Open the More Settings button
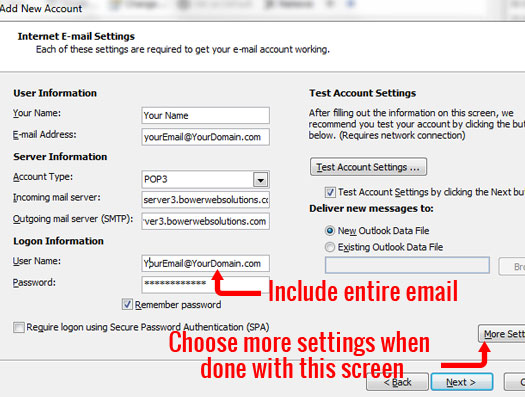The image size is (525, 397). 502,334
